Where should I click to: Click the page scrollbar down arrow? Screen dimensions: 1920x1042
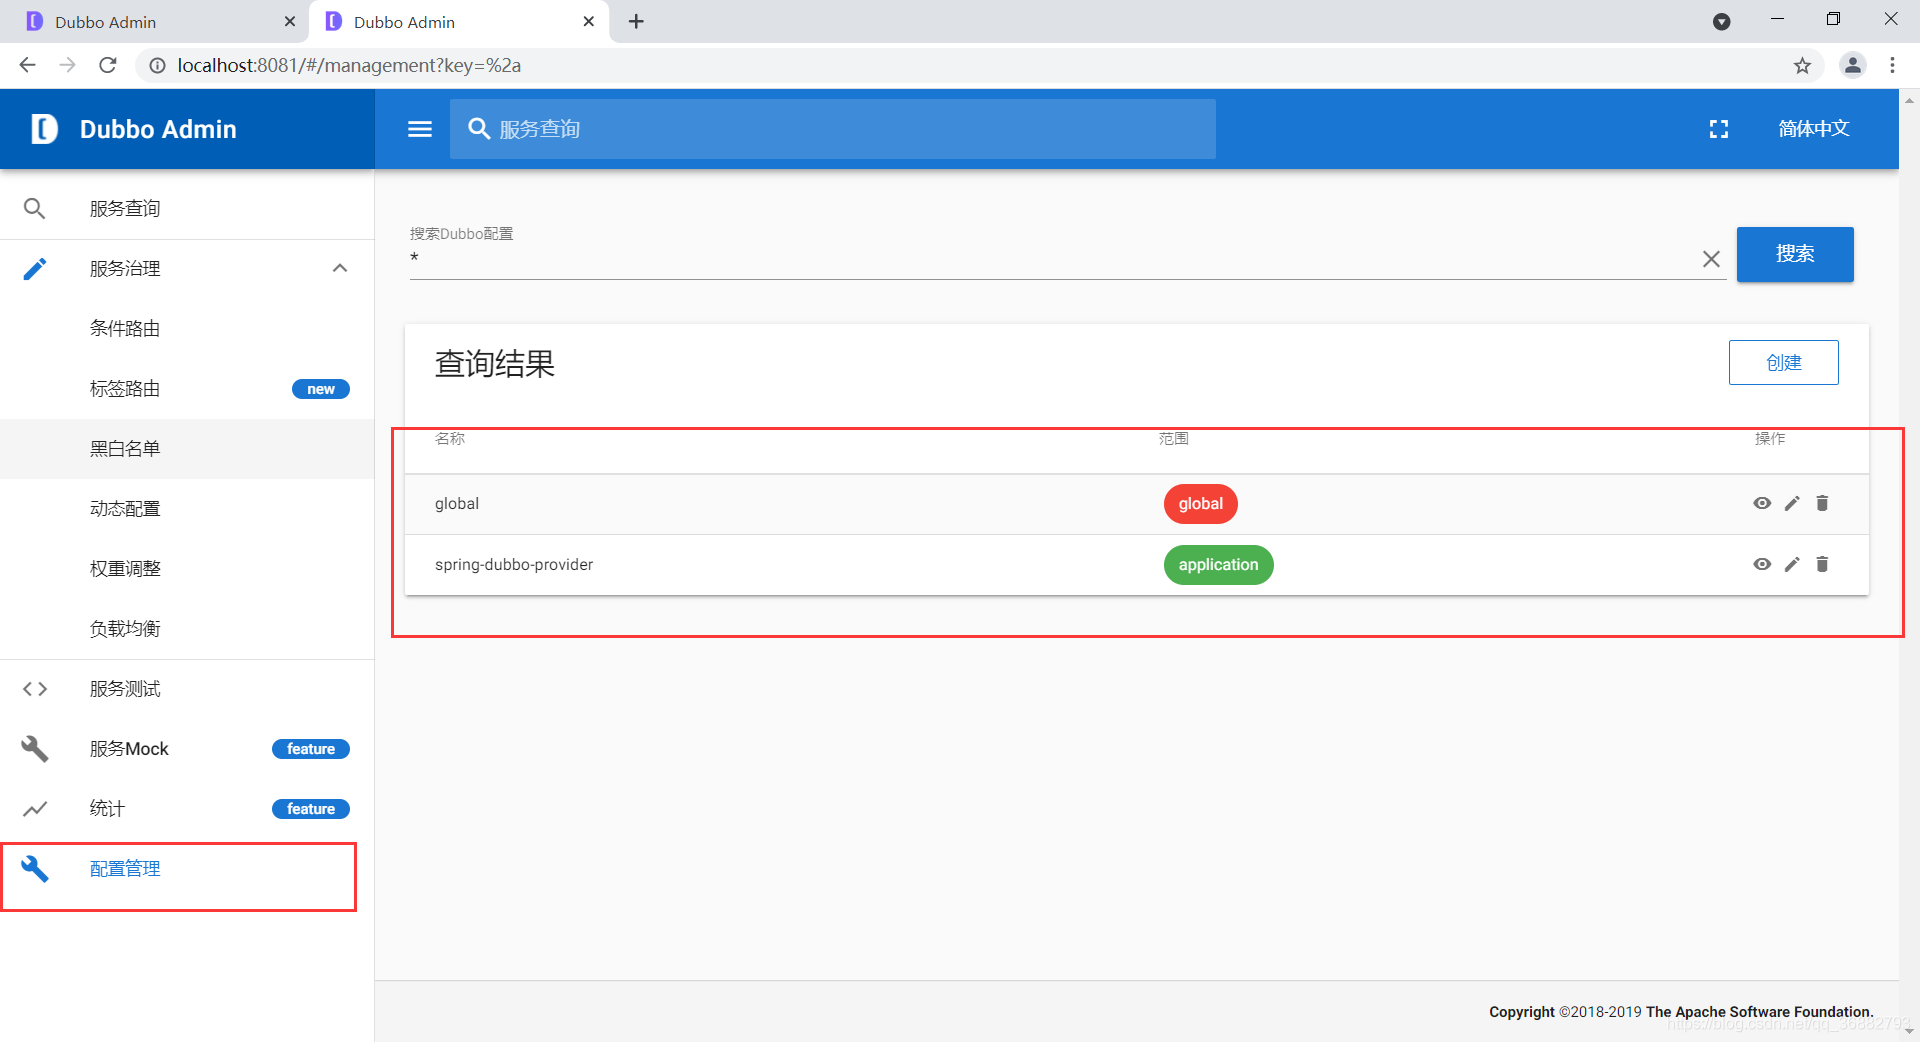coord(1909,1032)
